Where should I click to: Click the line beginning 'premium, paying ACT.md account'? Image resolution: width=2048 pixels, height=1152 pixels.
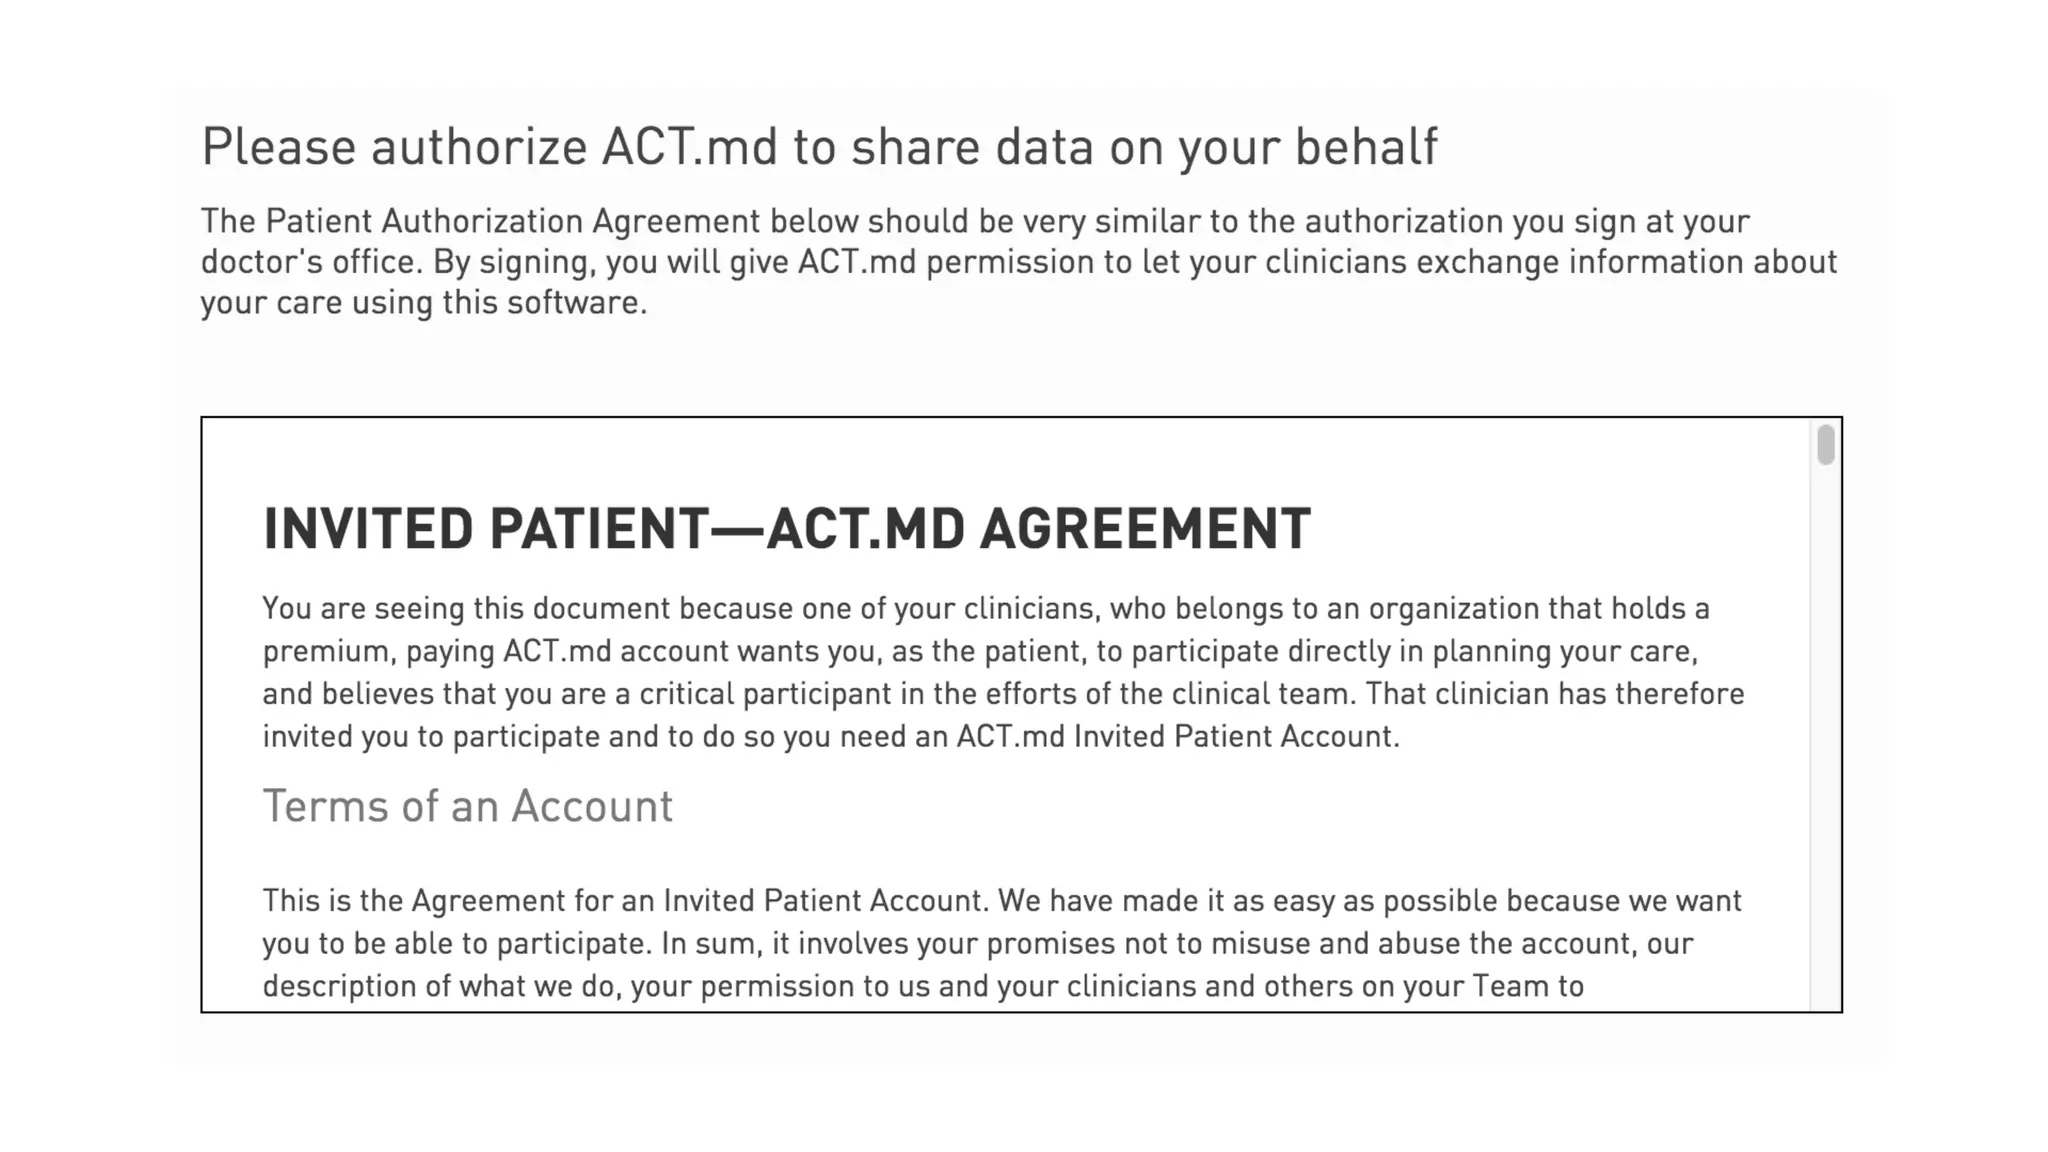click(x=981, y=652)
